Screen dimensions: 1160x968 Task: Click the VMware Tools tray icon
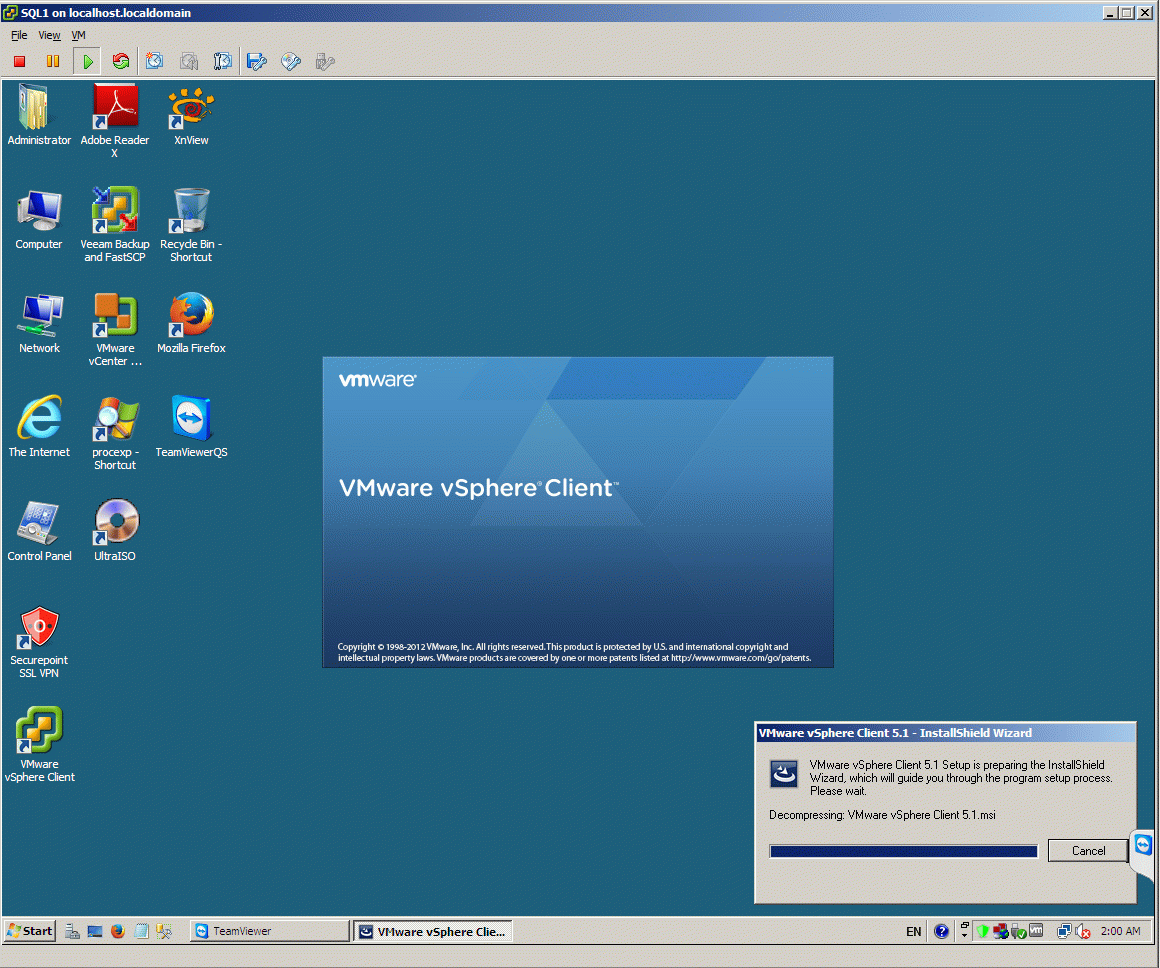tap(1036, 931)
